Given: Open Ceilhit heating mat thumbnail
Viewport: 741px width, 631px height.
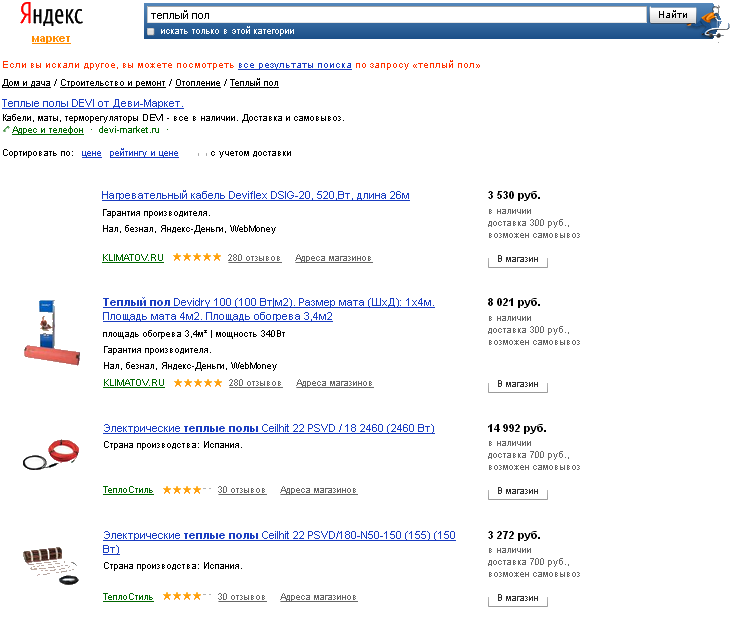Looking at the screenshot, I should coord(51,566).
